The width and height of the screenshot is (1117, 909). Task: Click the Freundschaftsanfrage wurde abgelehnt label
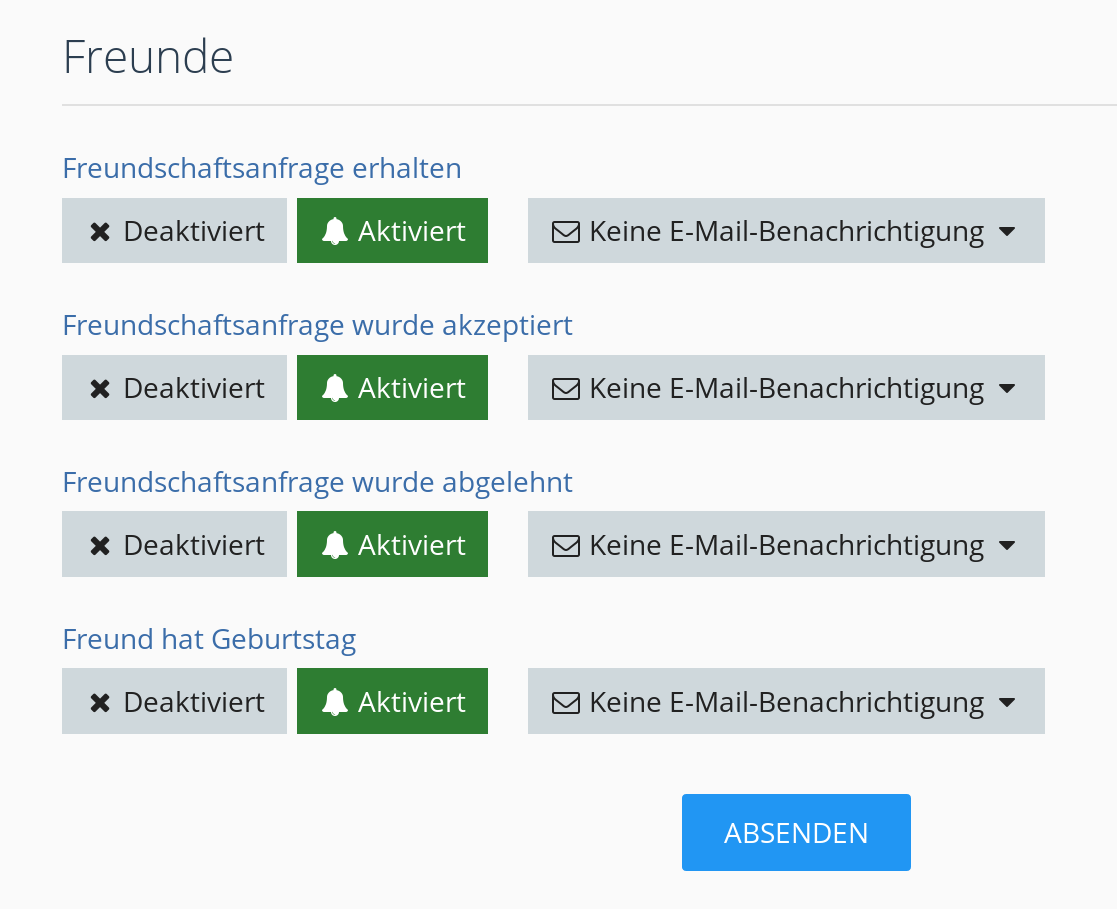317,482
